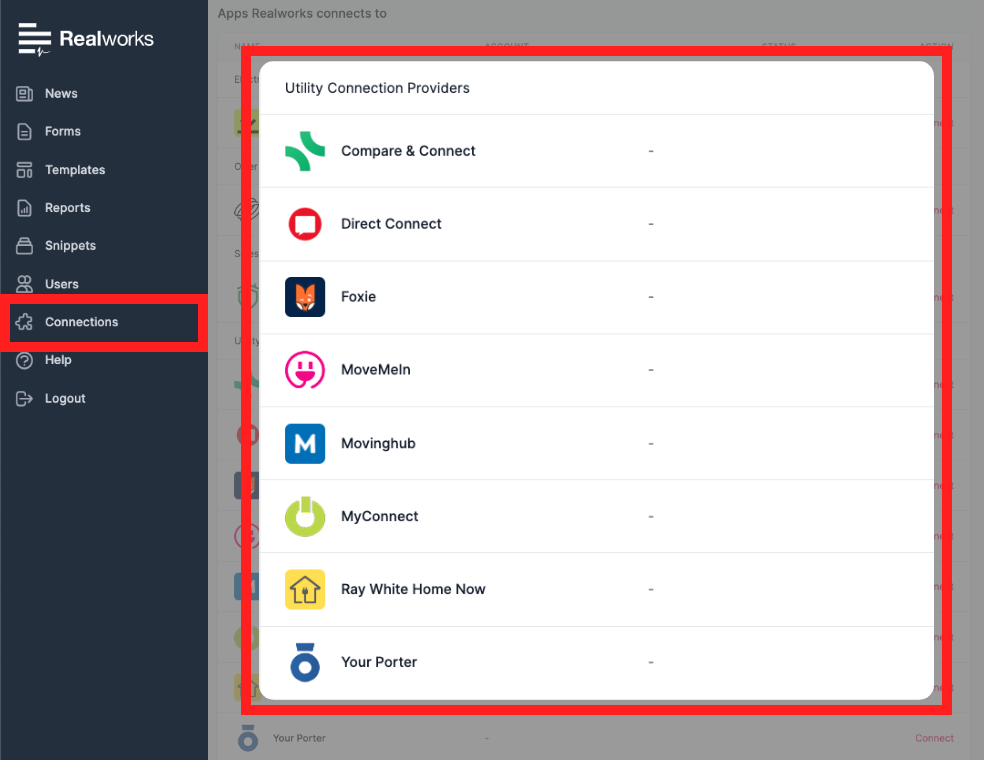Click the Foxie fox logo
The width and height of the screenshot is (984, 760).
click(305, 297)
